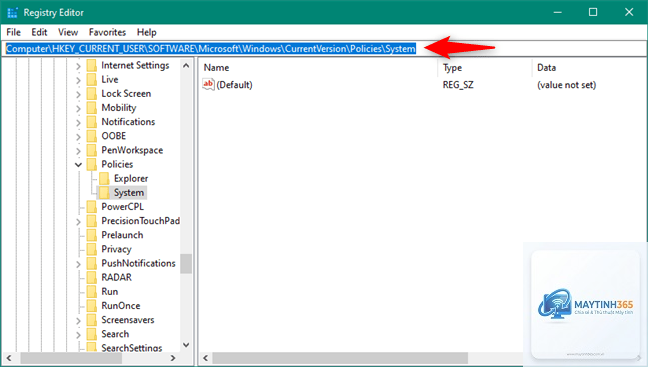This screenshot has width=648, height=367.
Task: Select the Privacy key label
Action: click(117, 249)
